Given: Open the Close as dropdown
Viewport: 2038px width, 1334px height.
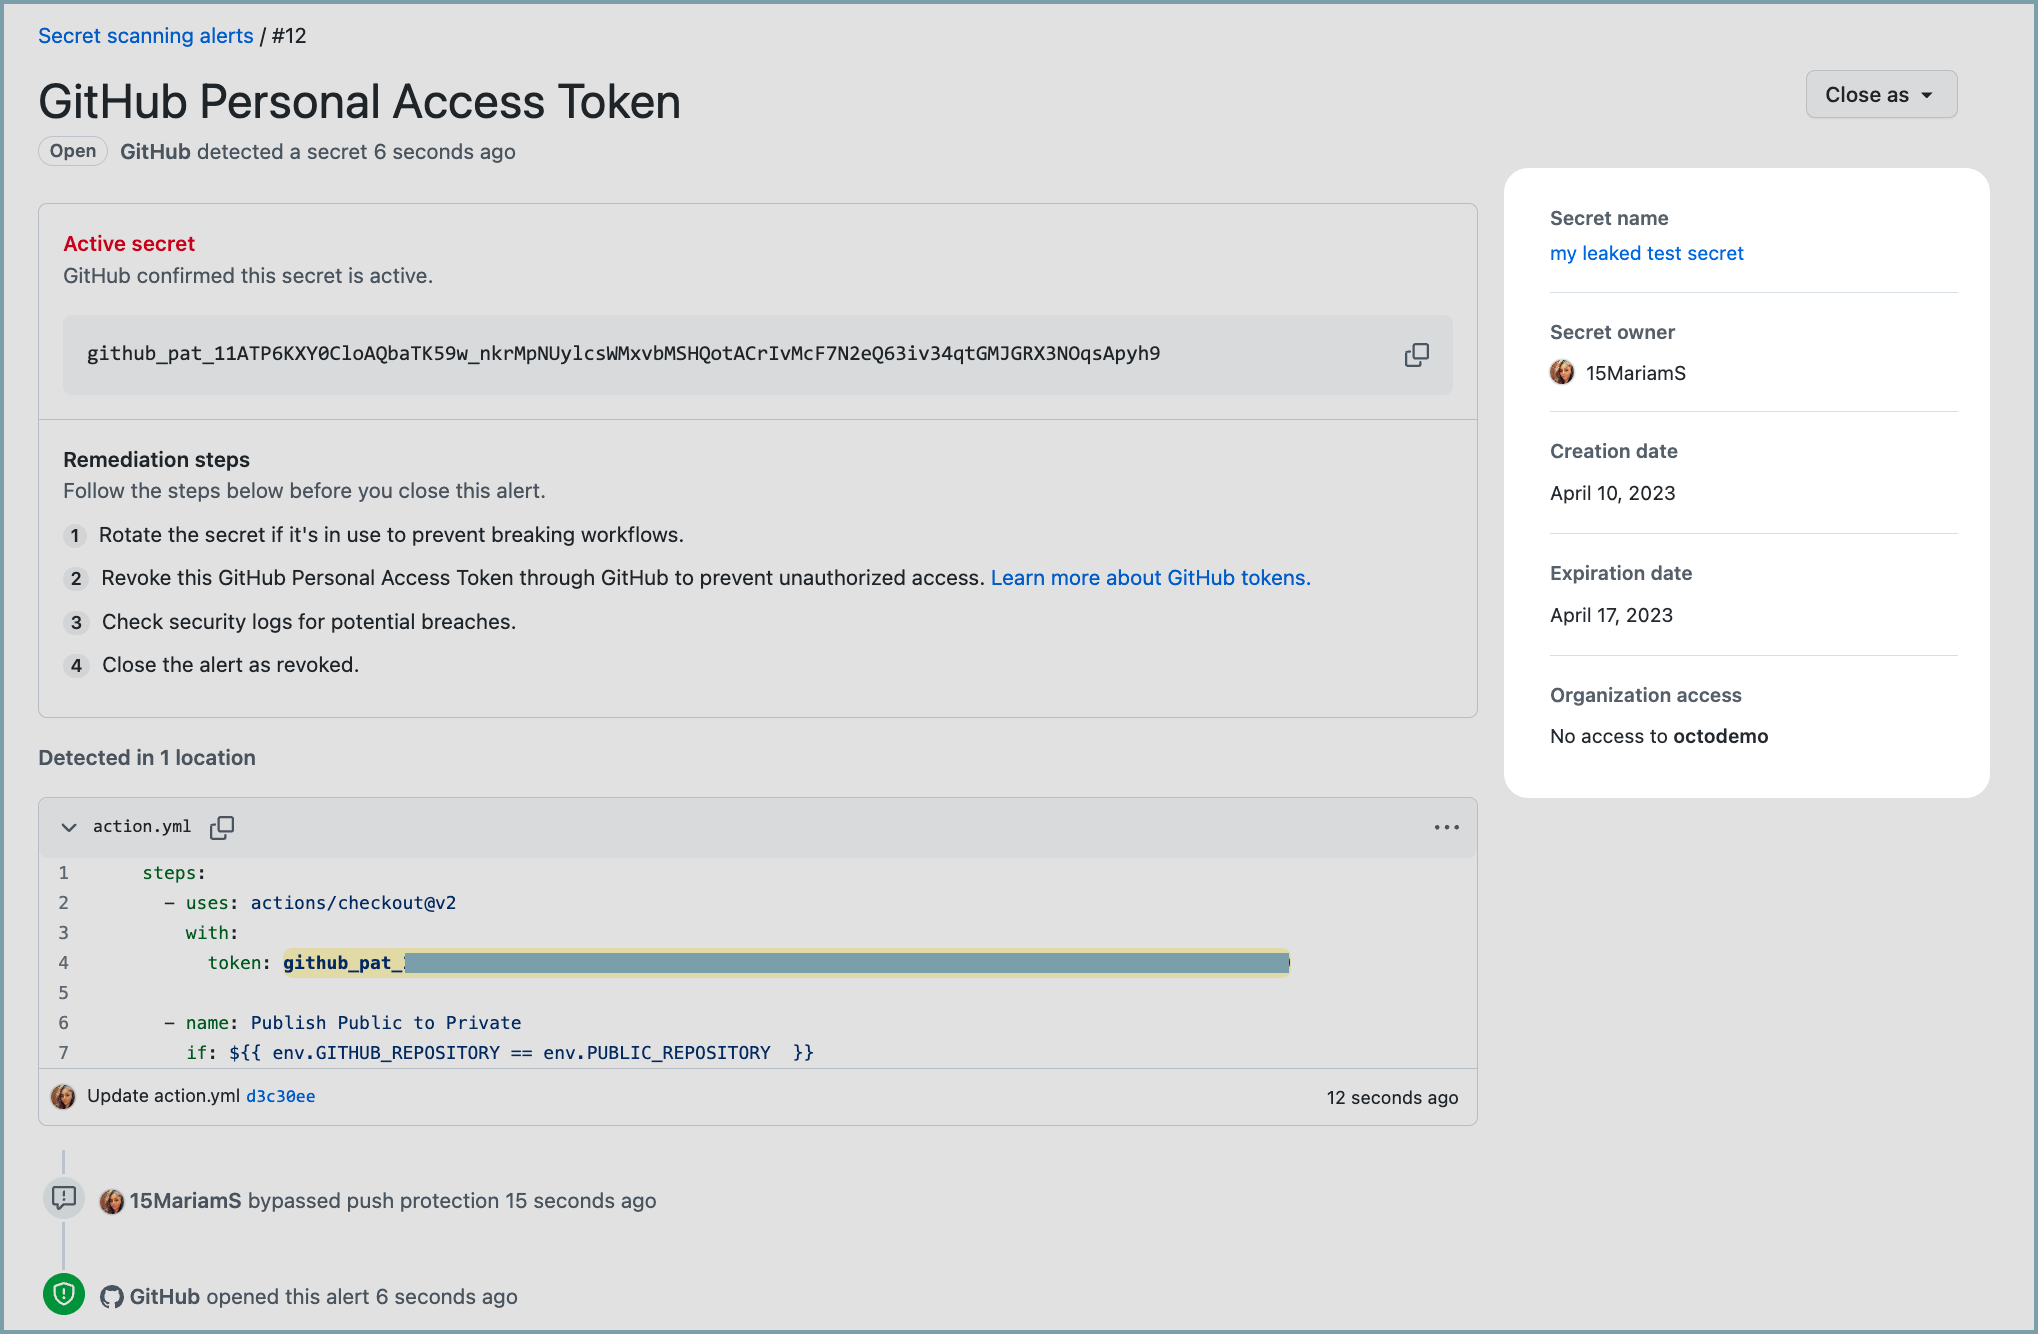Looking at the screenshot, I should [1881, 95].
